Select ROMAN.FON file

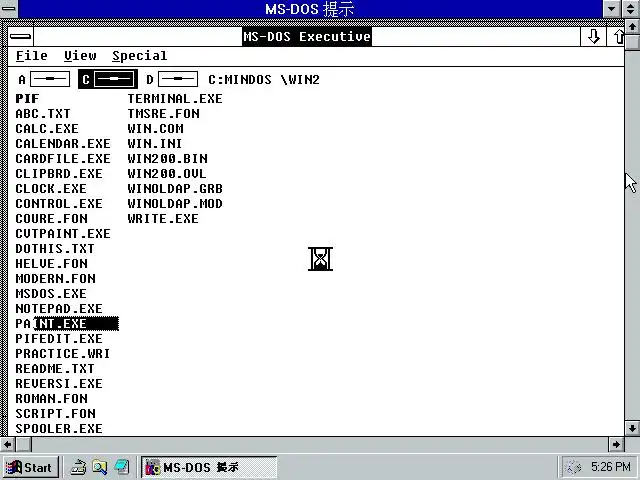(x=51, y=399)
